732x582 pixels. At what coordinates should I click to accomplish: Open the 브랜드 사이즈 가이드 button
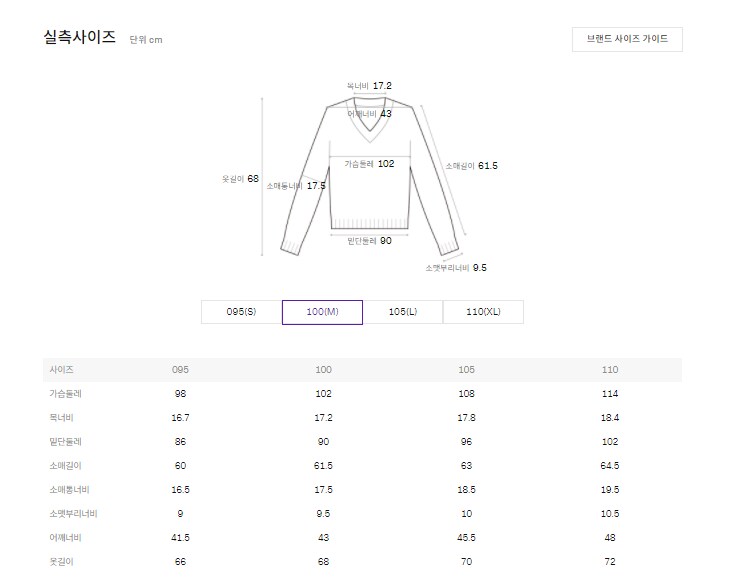click(627, 39)
